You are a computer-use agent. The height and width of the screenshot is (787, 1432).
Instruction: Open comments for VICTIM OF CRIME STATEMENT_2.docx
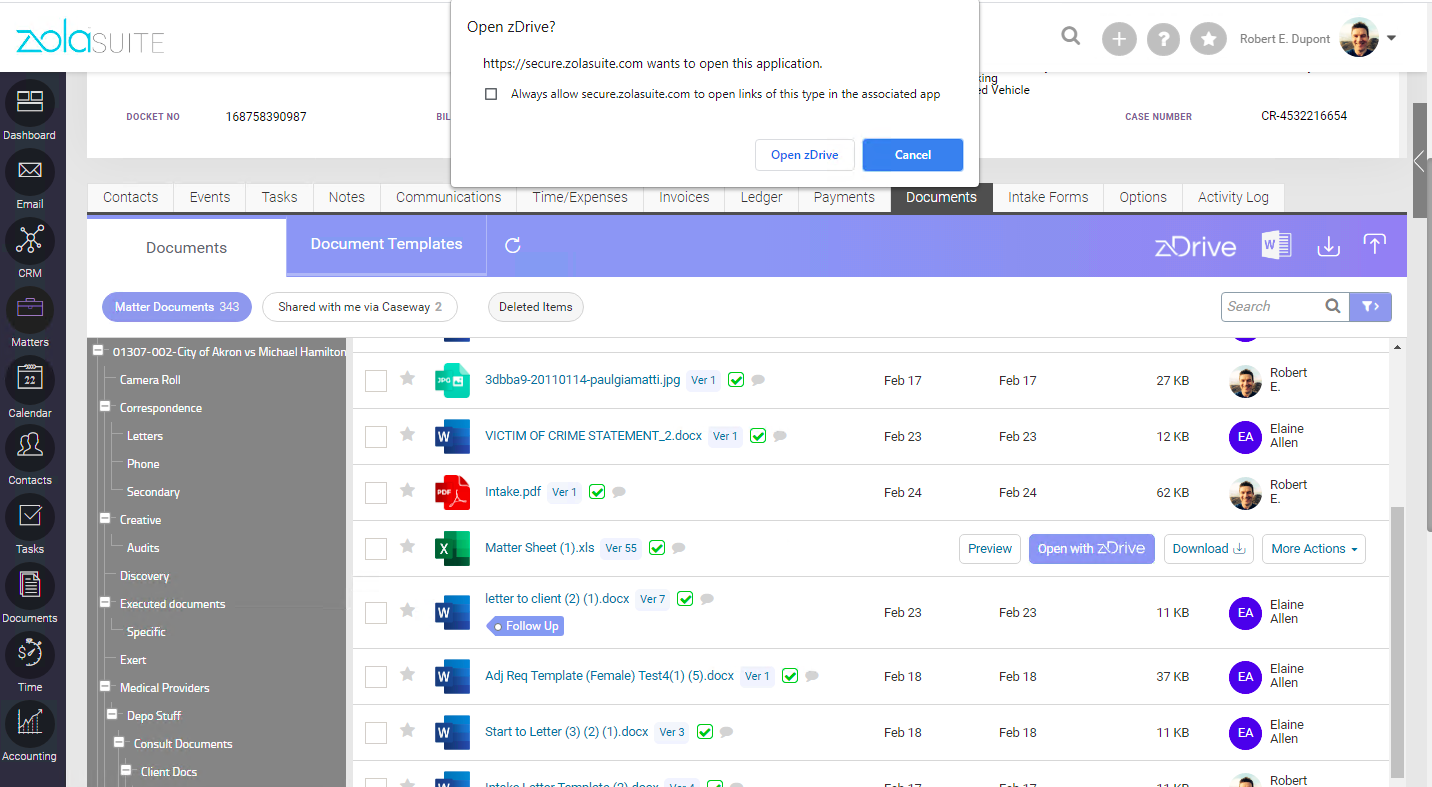click(x=780, y=436)
